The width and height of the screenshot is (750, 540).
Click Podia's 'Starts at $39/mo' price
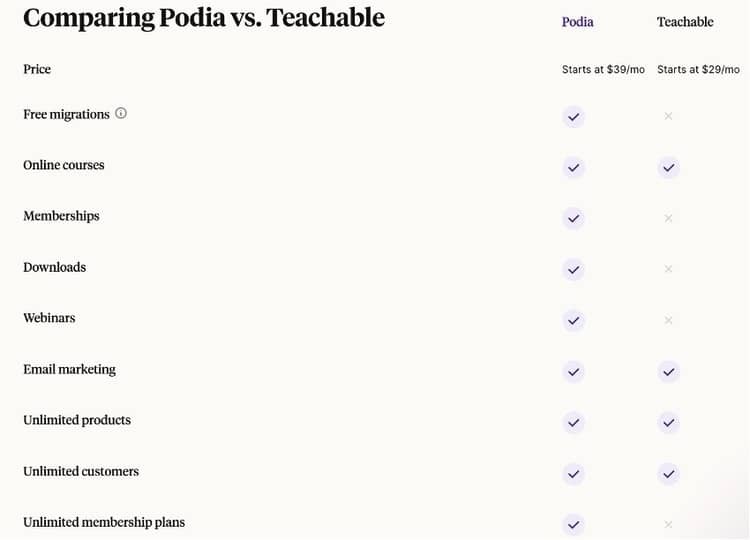(x=603, y=70)
